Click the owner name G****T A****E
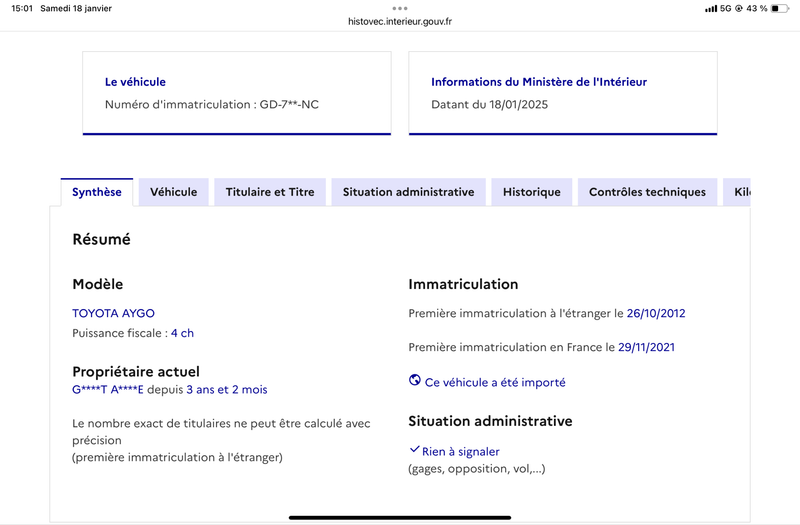Image resolution: width=800 pixels, height=525 pixels. click(x=108, y=390)
